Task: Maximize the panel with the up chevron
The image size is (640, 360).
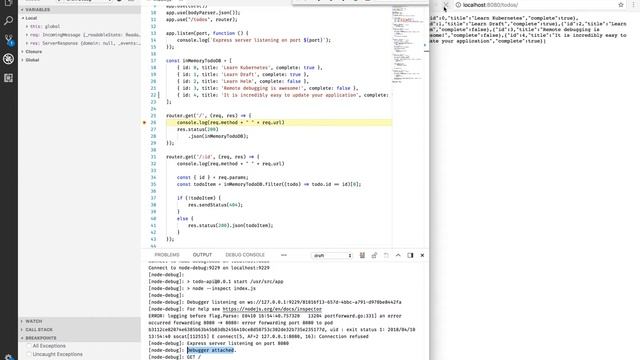Action: (398, 256)
